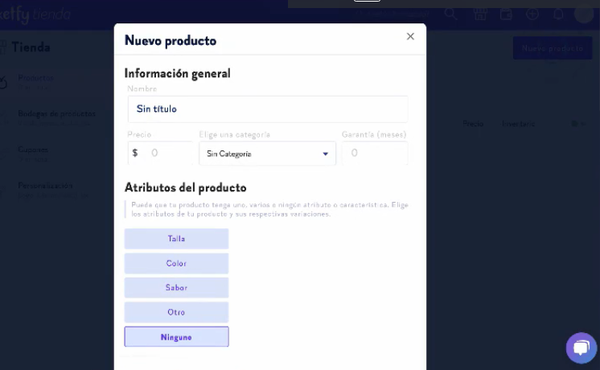Viewport: 600px width, 370px height.
Task: Select the Talla attribute option
Action: (176, 239)
